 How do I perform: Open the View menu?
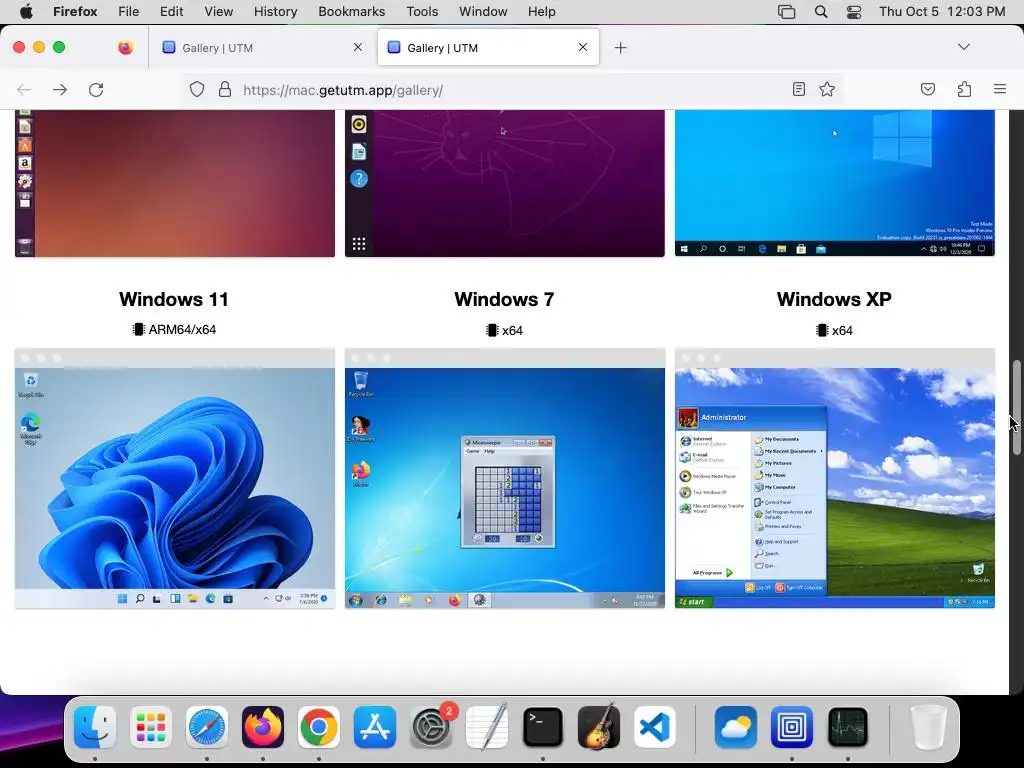[x=218, y=12]
